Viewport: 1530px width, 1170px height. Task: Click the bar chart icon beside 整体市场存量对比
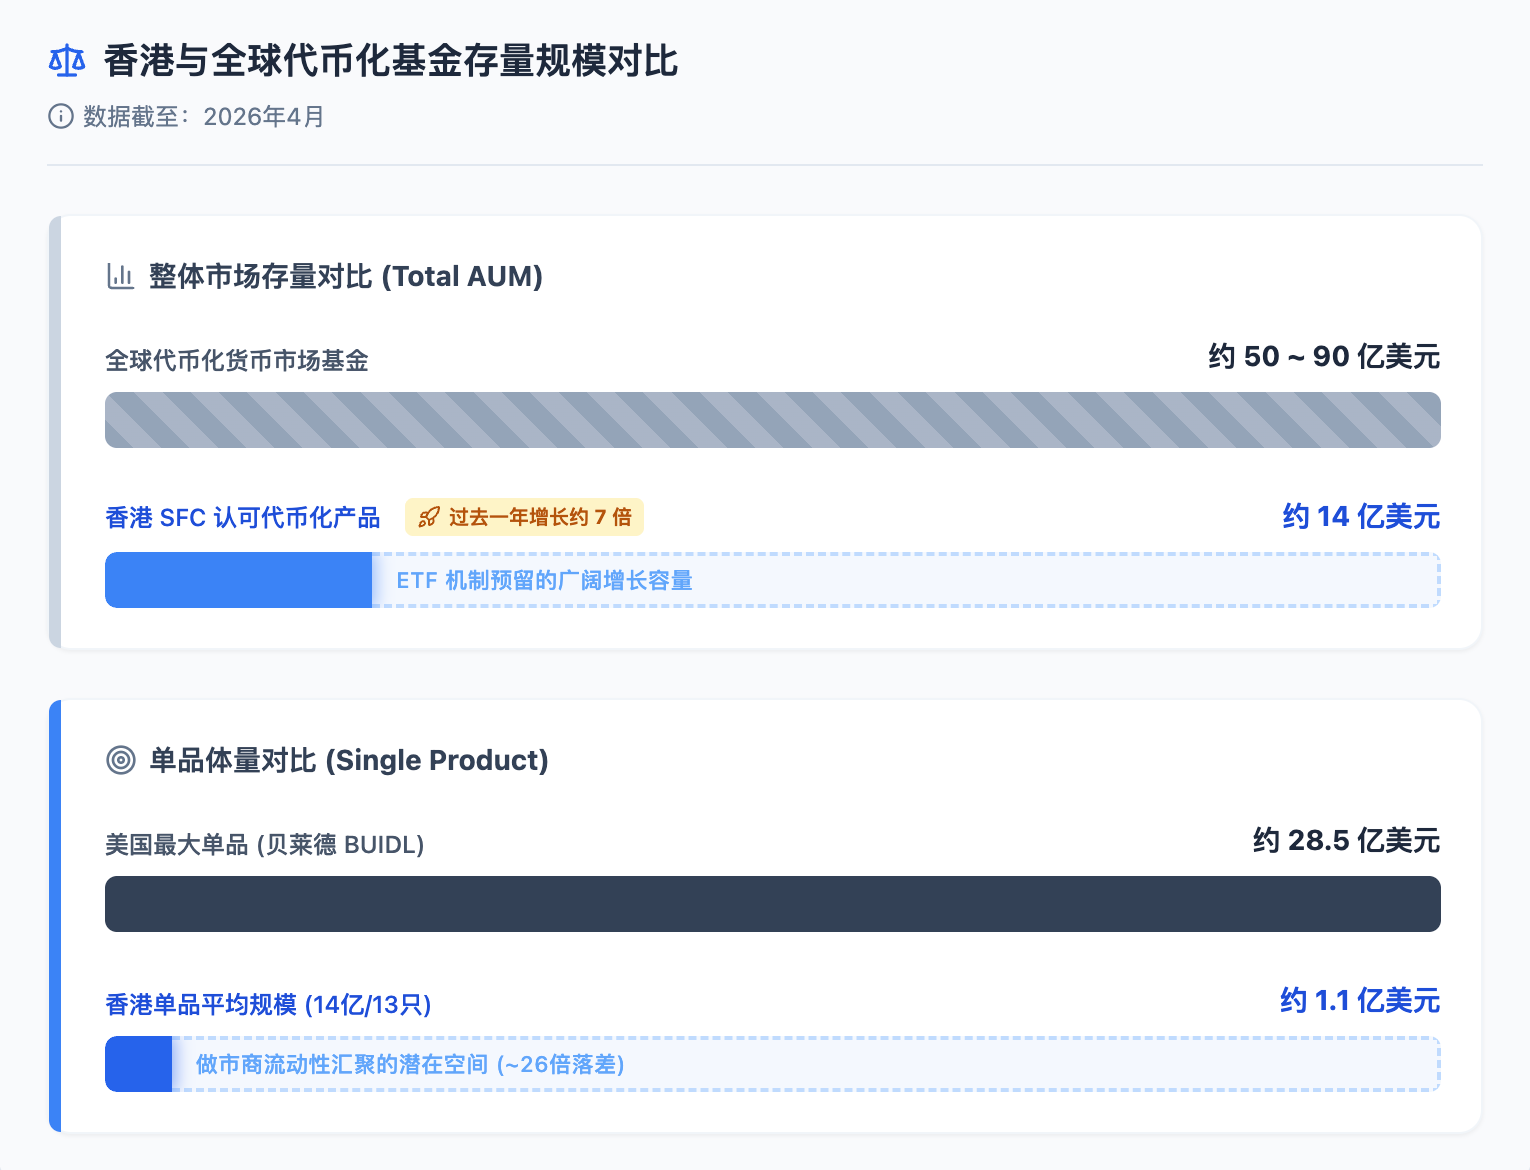(x=120, y=276)
